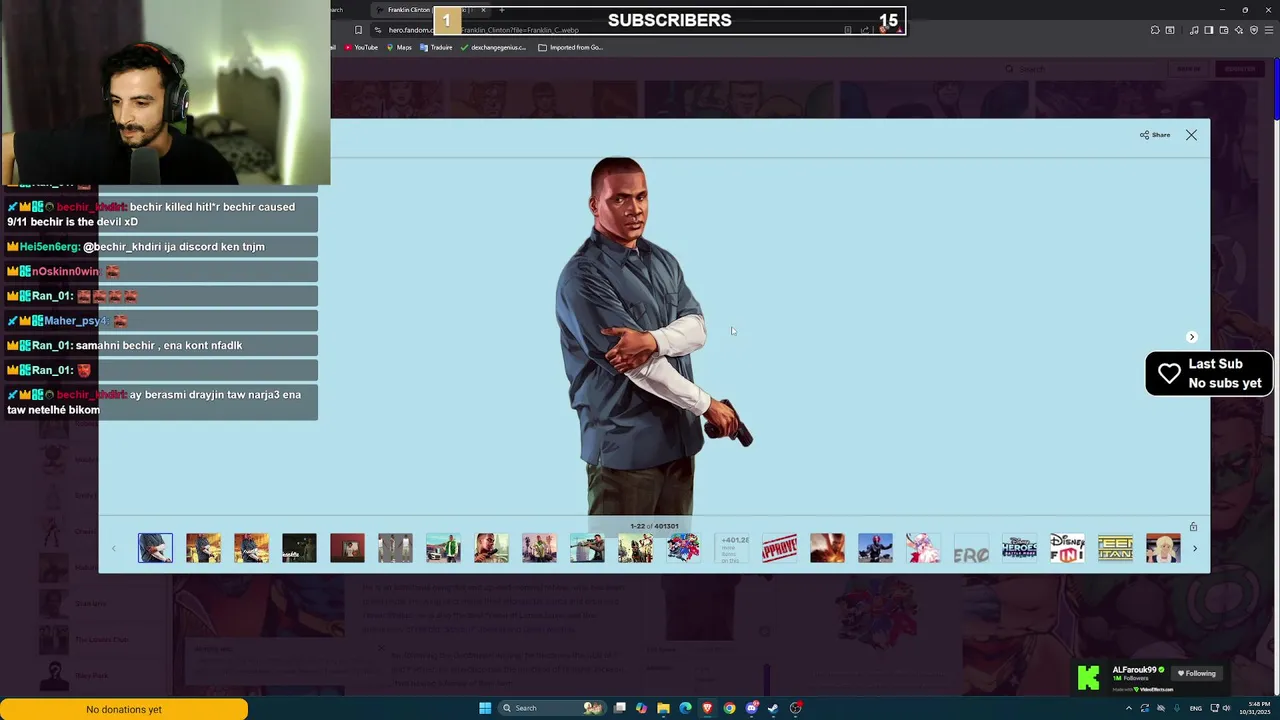Click the ENG language indicator
The image size is (1280, 720).
[x=1196, y=708]
